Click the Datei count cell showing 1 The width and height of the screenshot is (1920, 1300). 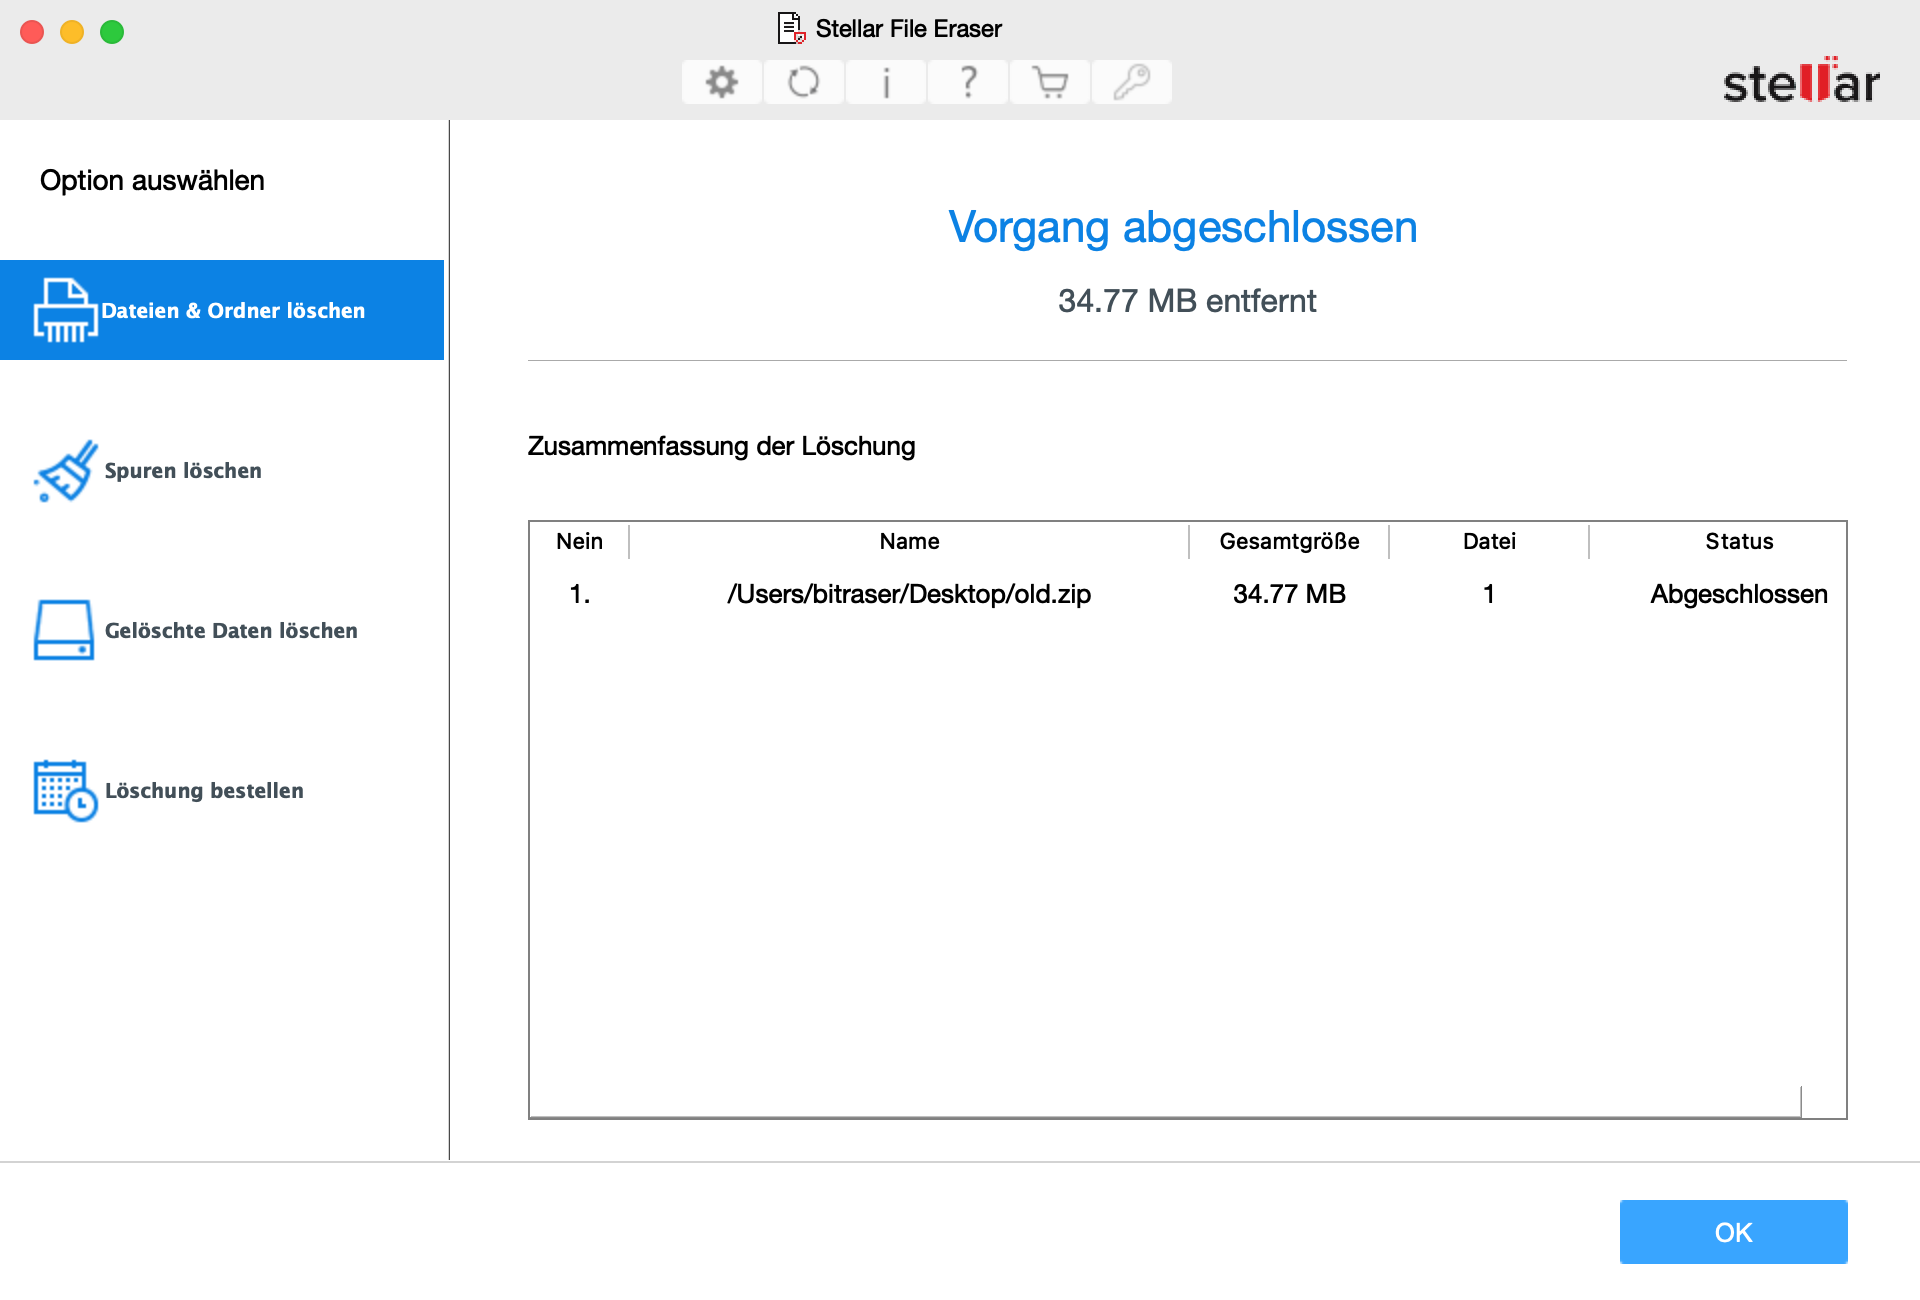tap(1489, 594)
